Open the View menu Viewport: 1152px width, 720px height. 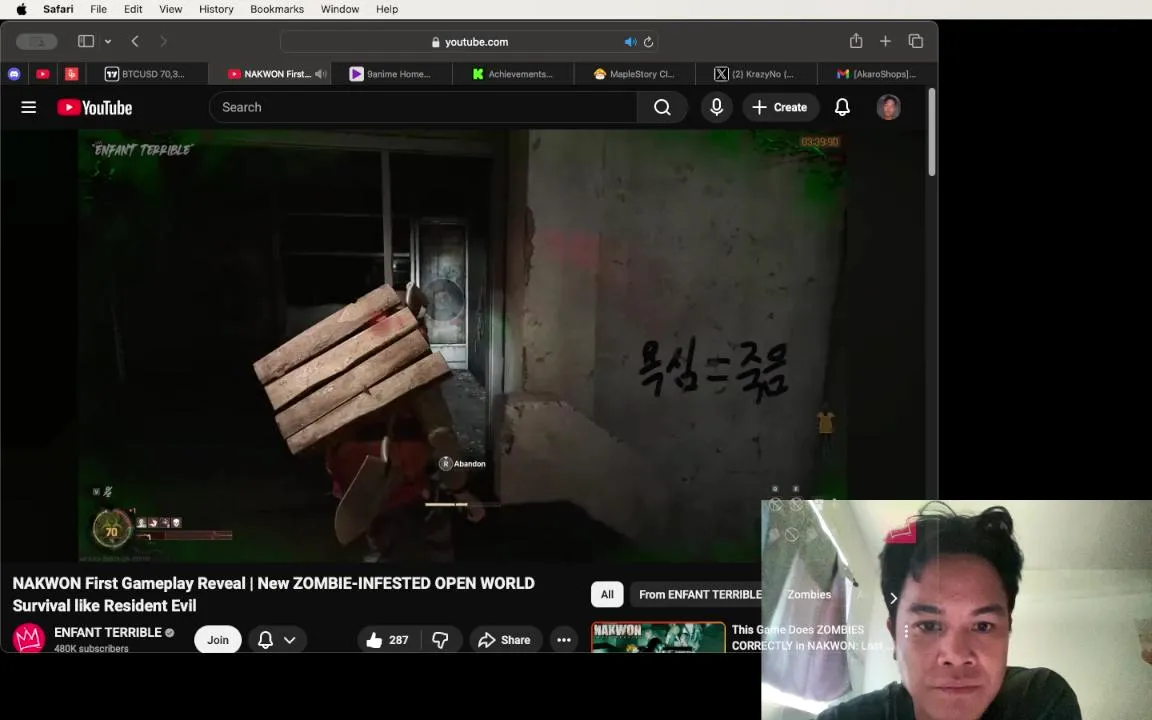point(170,9)
